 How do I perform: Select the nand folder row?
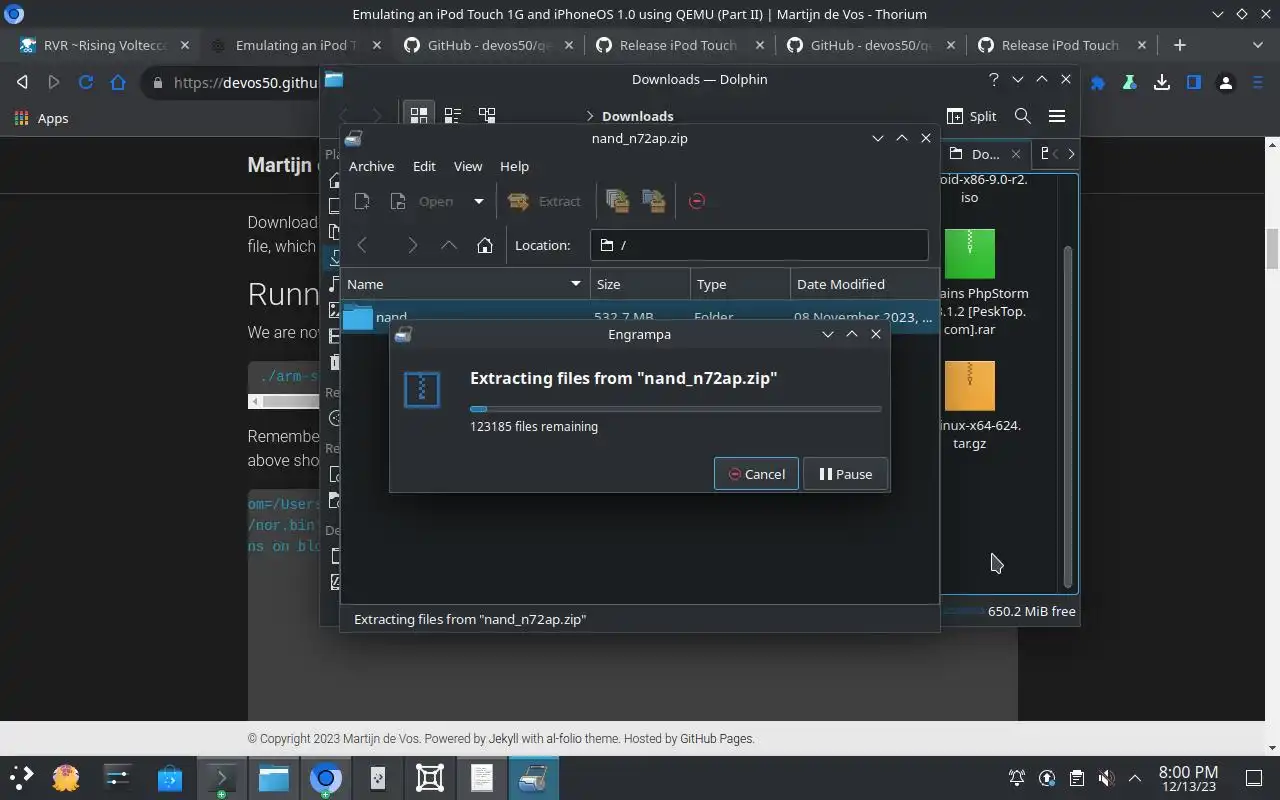[640, 316]
